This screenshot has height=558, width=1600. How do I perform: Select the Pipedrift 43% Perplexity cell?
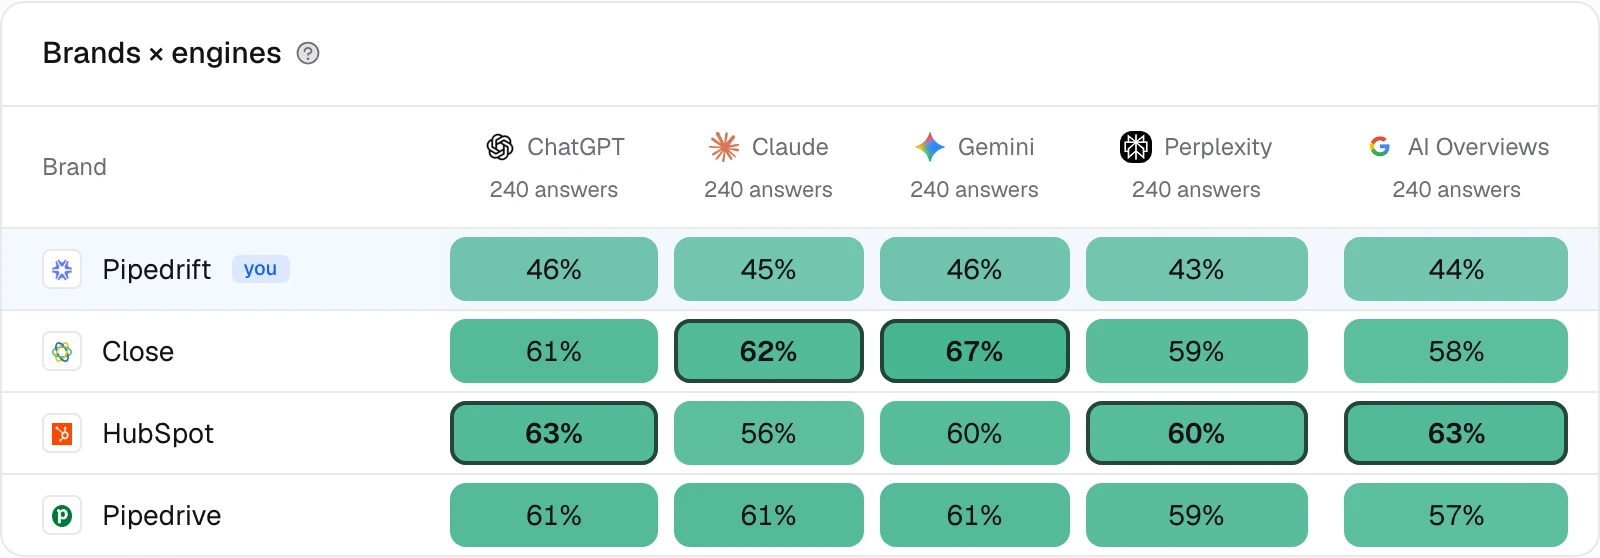point(1197,269)
